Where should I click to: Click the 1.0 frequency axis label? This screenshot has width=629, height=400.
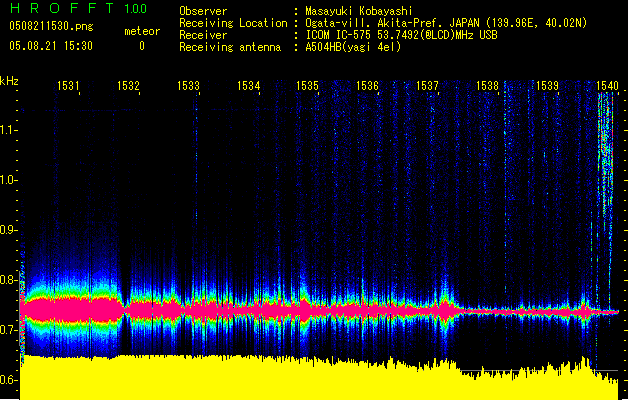9,180
